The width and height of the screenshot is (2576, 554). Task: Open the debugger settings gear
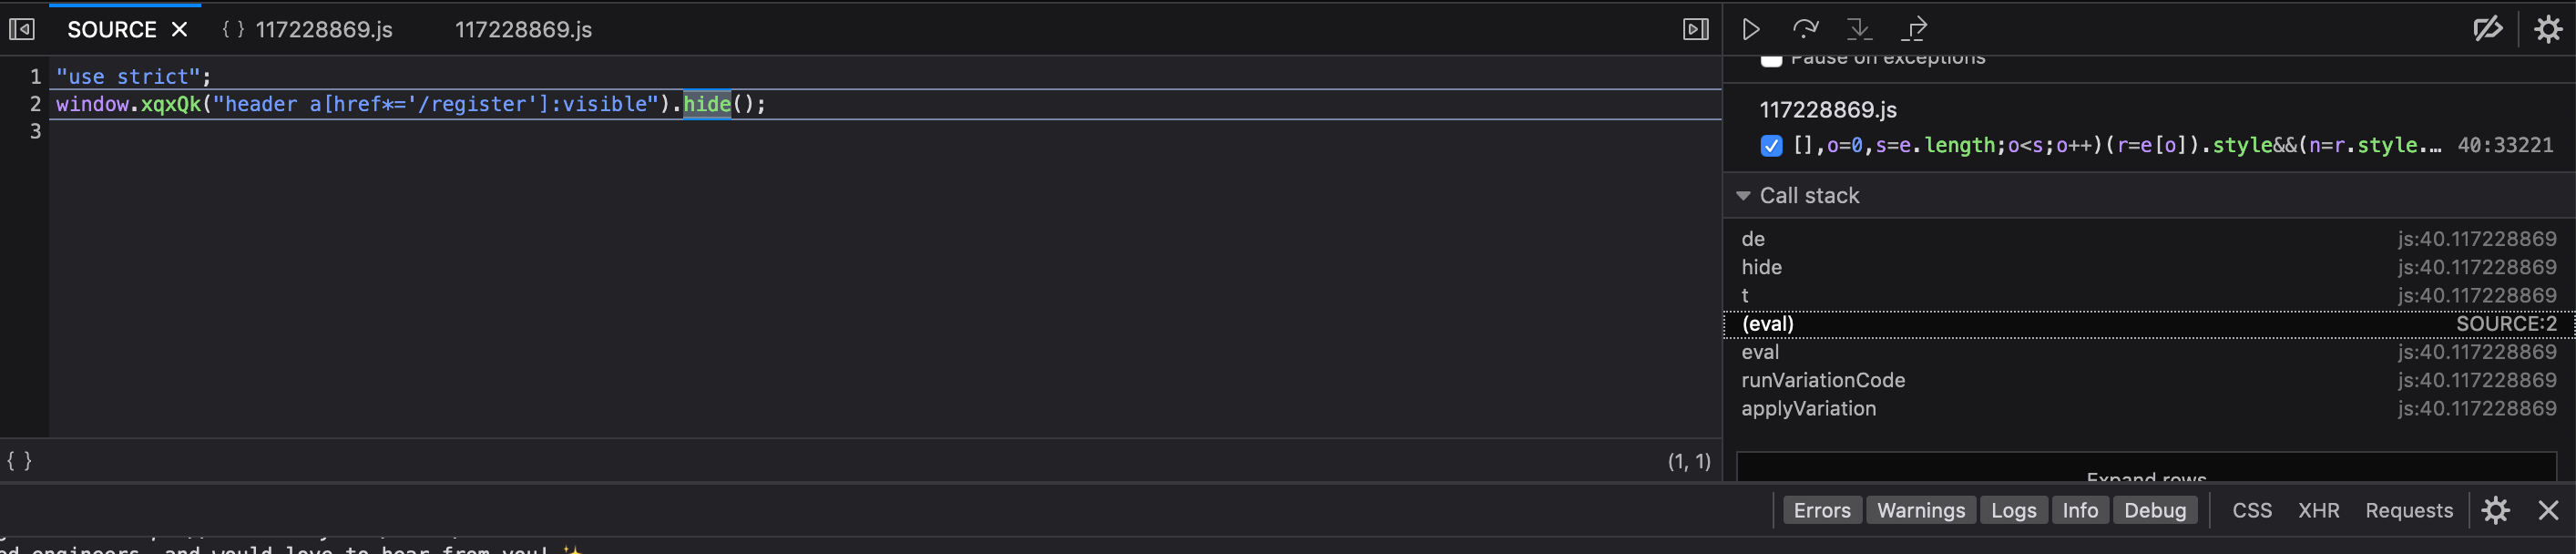click(2546, 29)
